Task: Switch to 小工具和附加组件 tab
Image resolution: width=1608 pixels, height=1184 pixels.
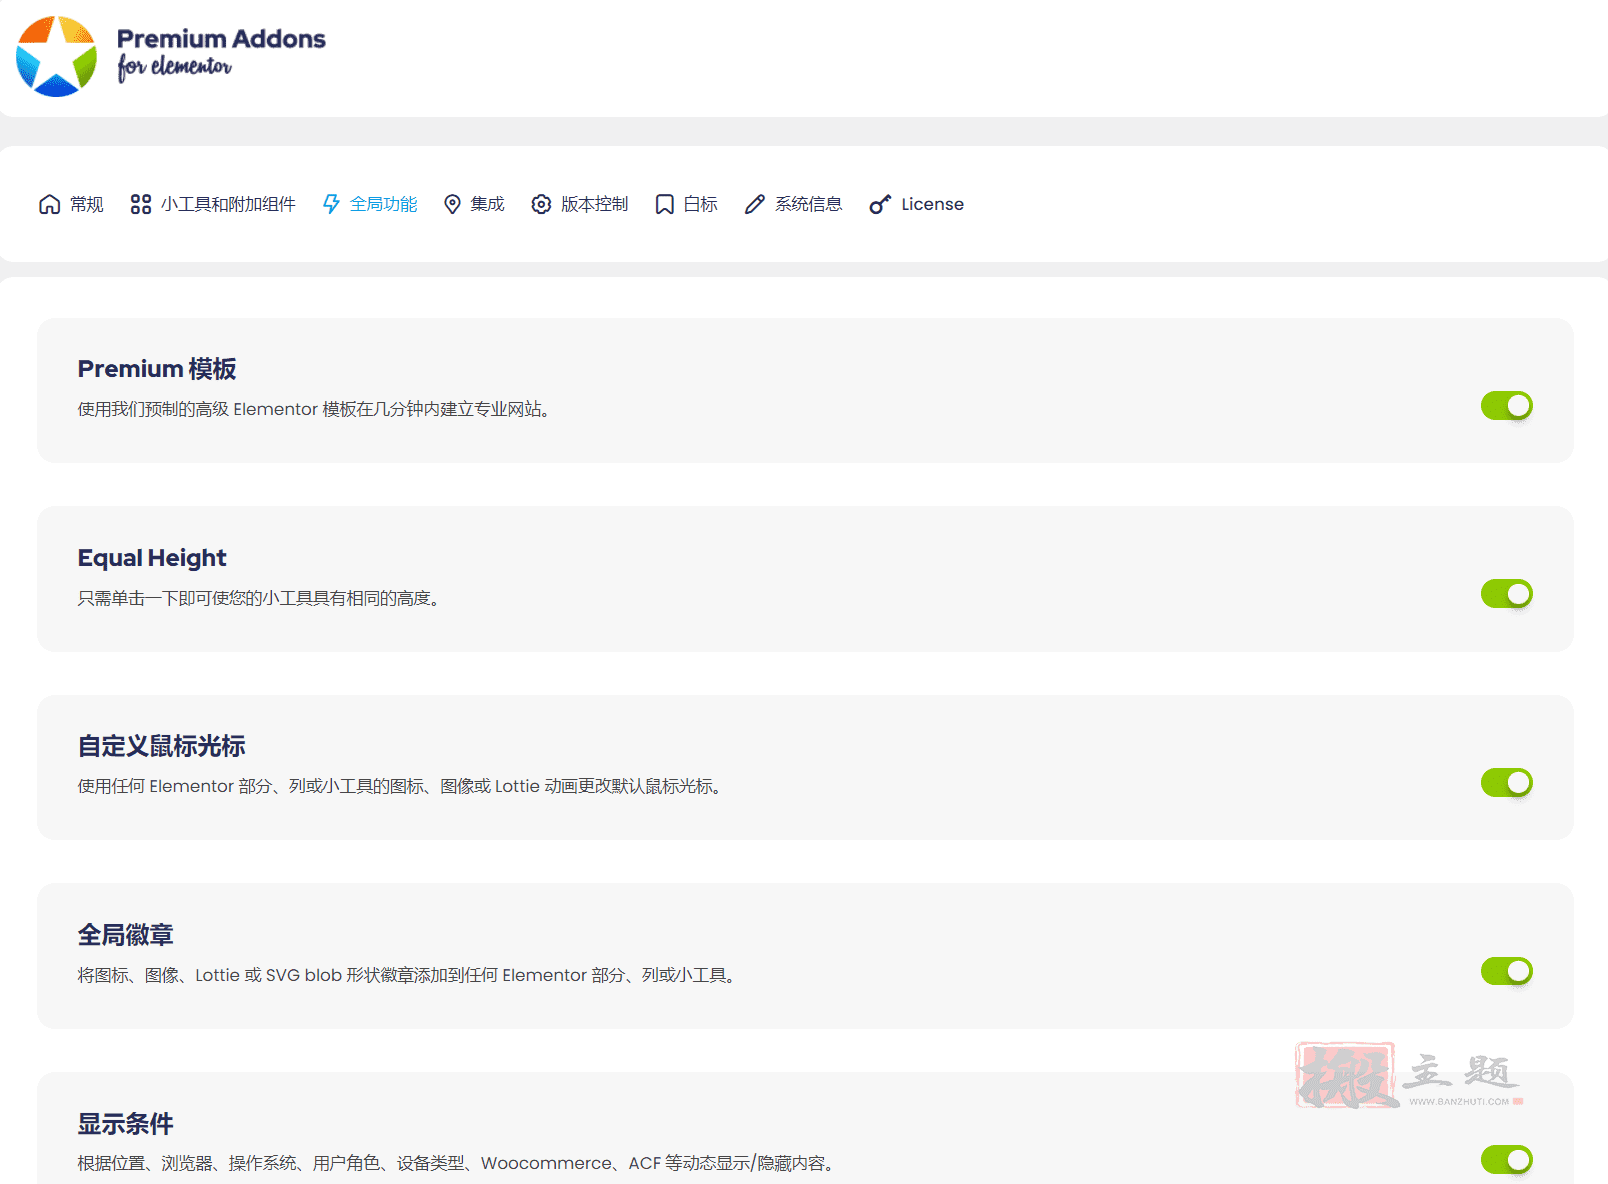Action: pyautogui.click(x=213, y=204)
